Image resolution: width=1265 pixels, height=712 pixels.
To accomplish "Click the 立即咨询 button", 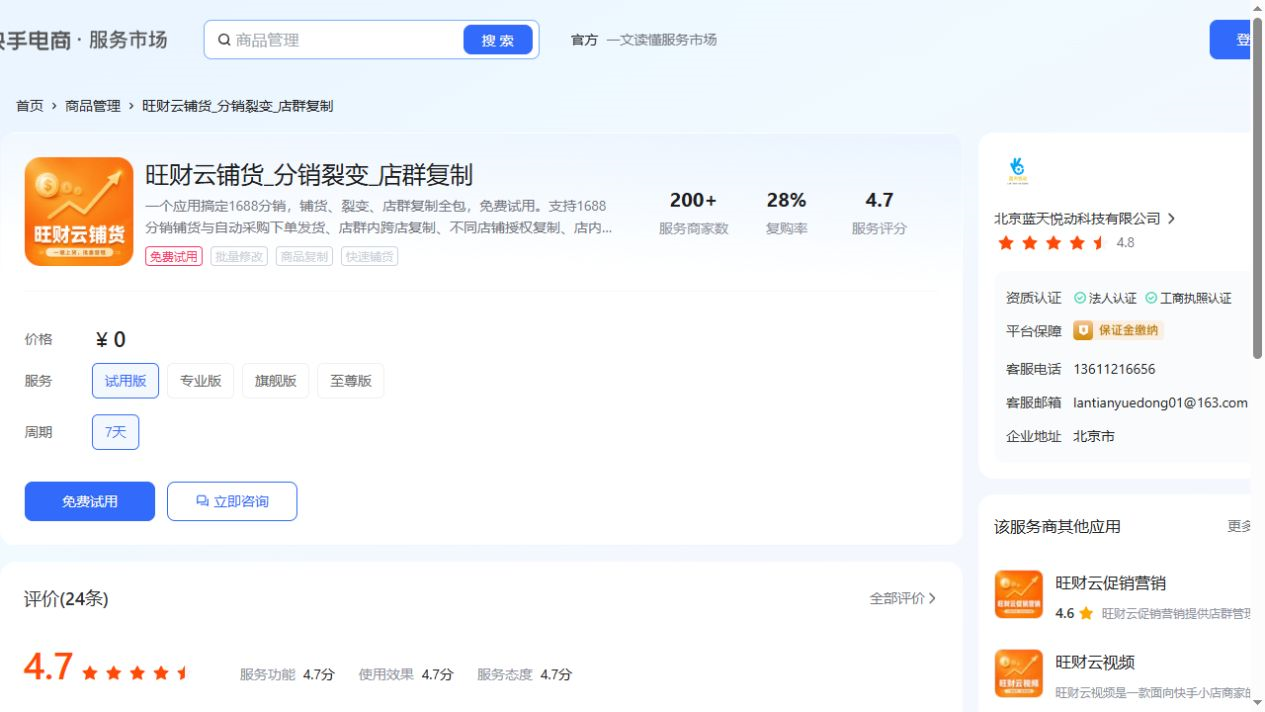I will coord(232,501).
